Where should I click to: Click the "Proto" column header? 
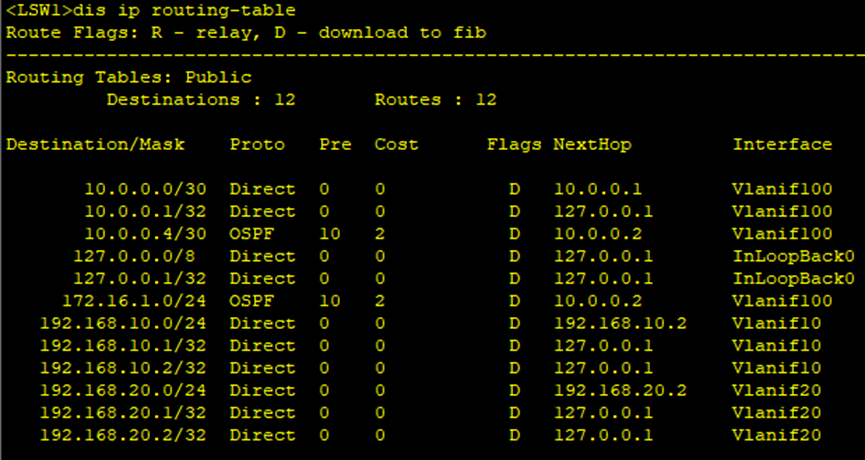click(257, 145)
